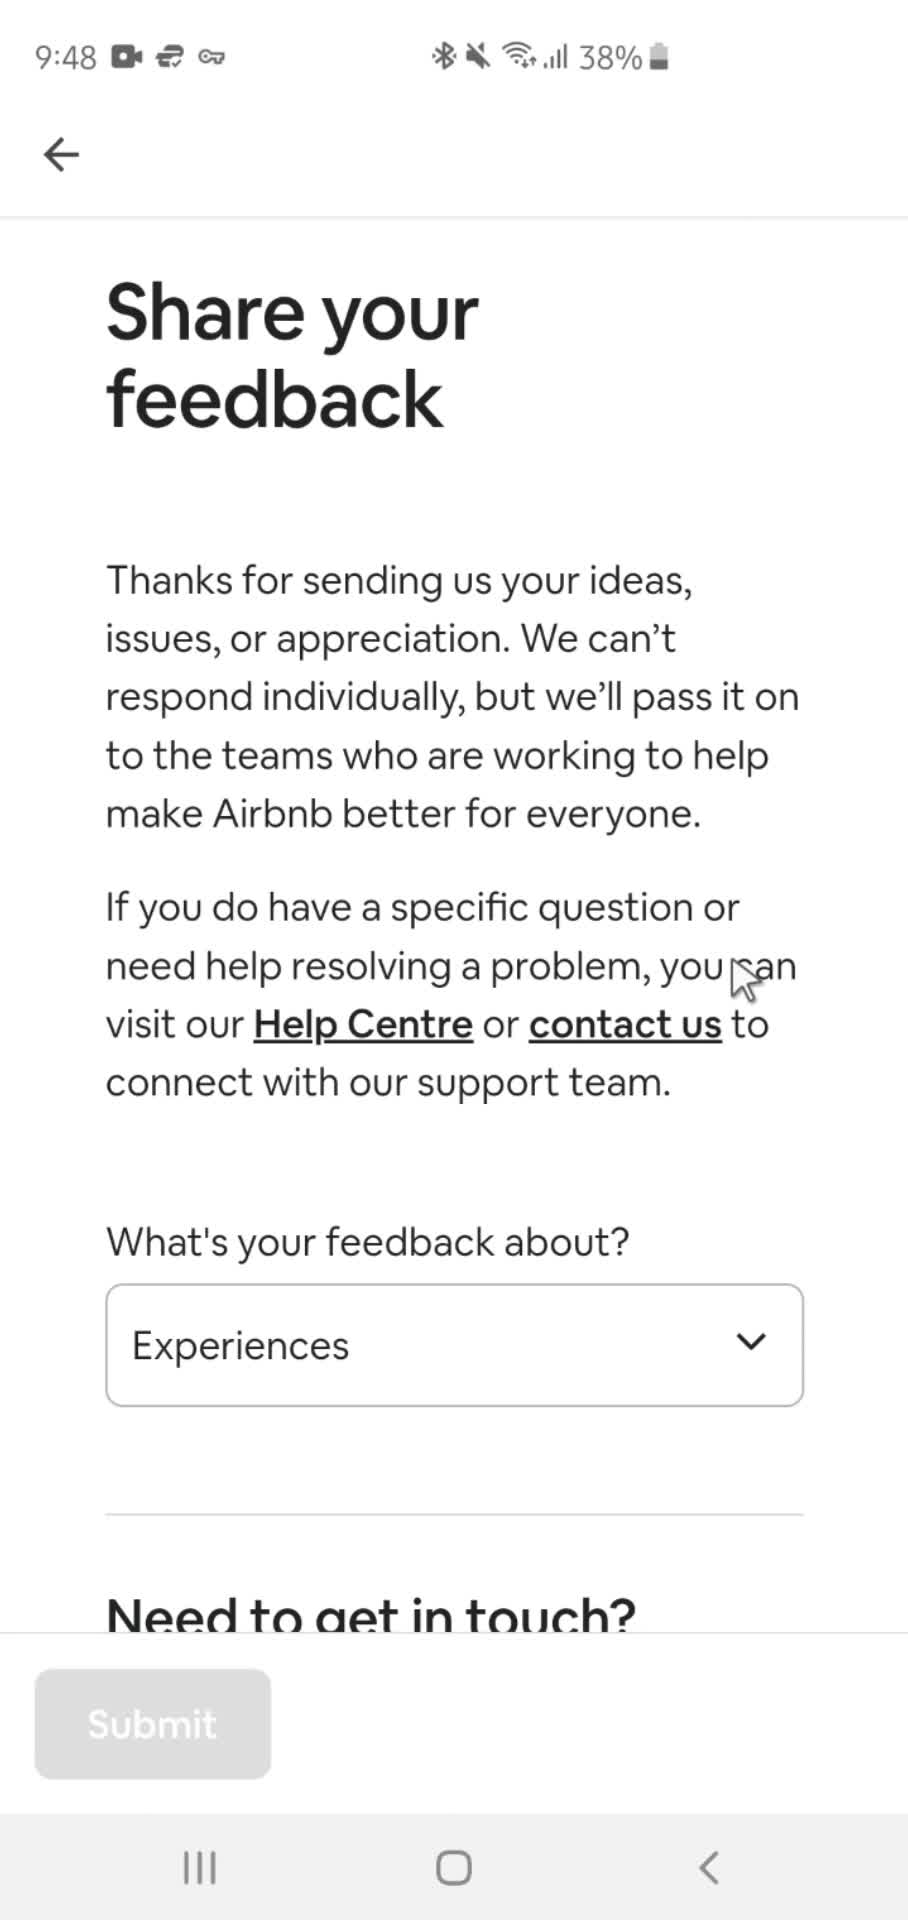Click the dropdown chevron arrow
This screenshot has width=908, height=1920.
click(751, 1342)
